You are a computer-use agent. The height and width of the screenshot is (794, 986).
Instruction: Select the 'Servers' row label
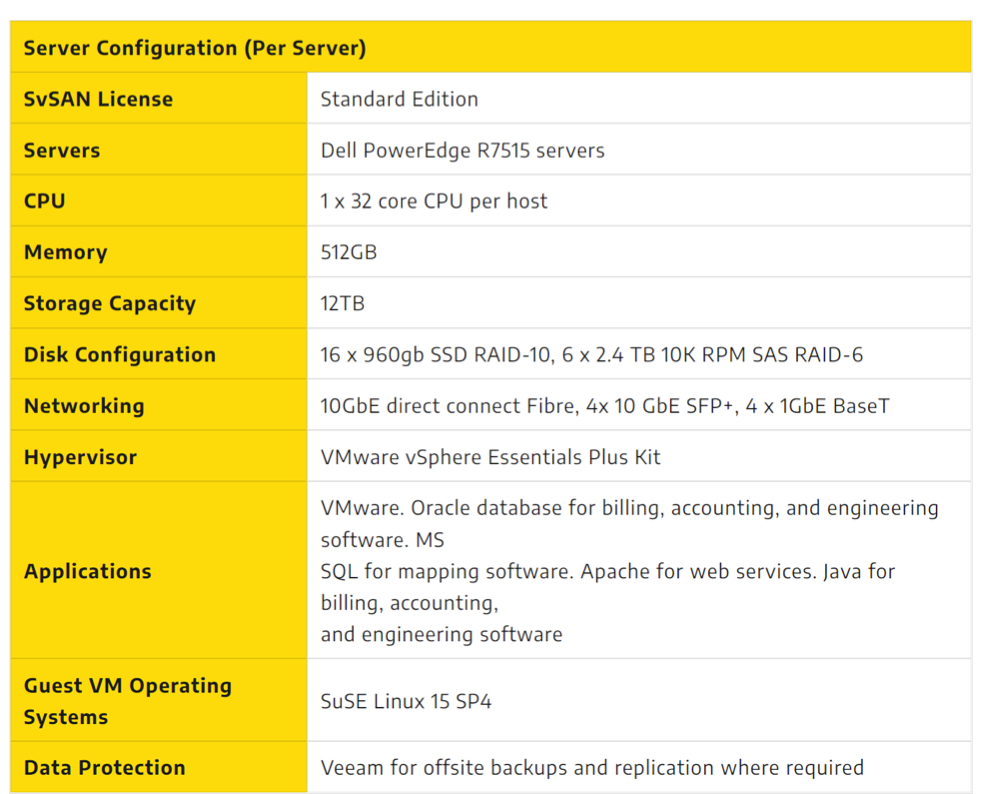coord(62,150)
